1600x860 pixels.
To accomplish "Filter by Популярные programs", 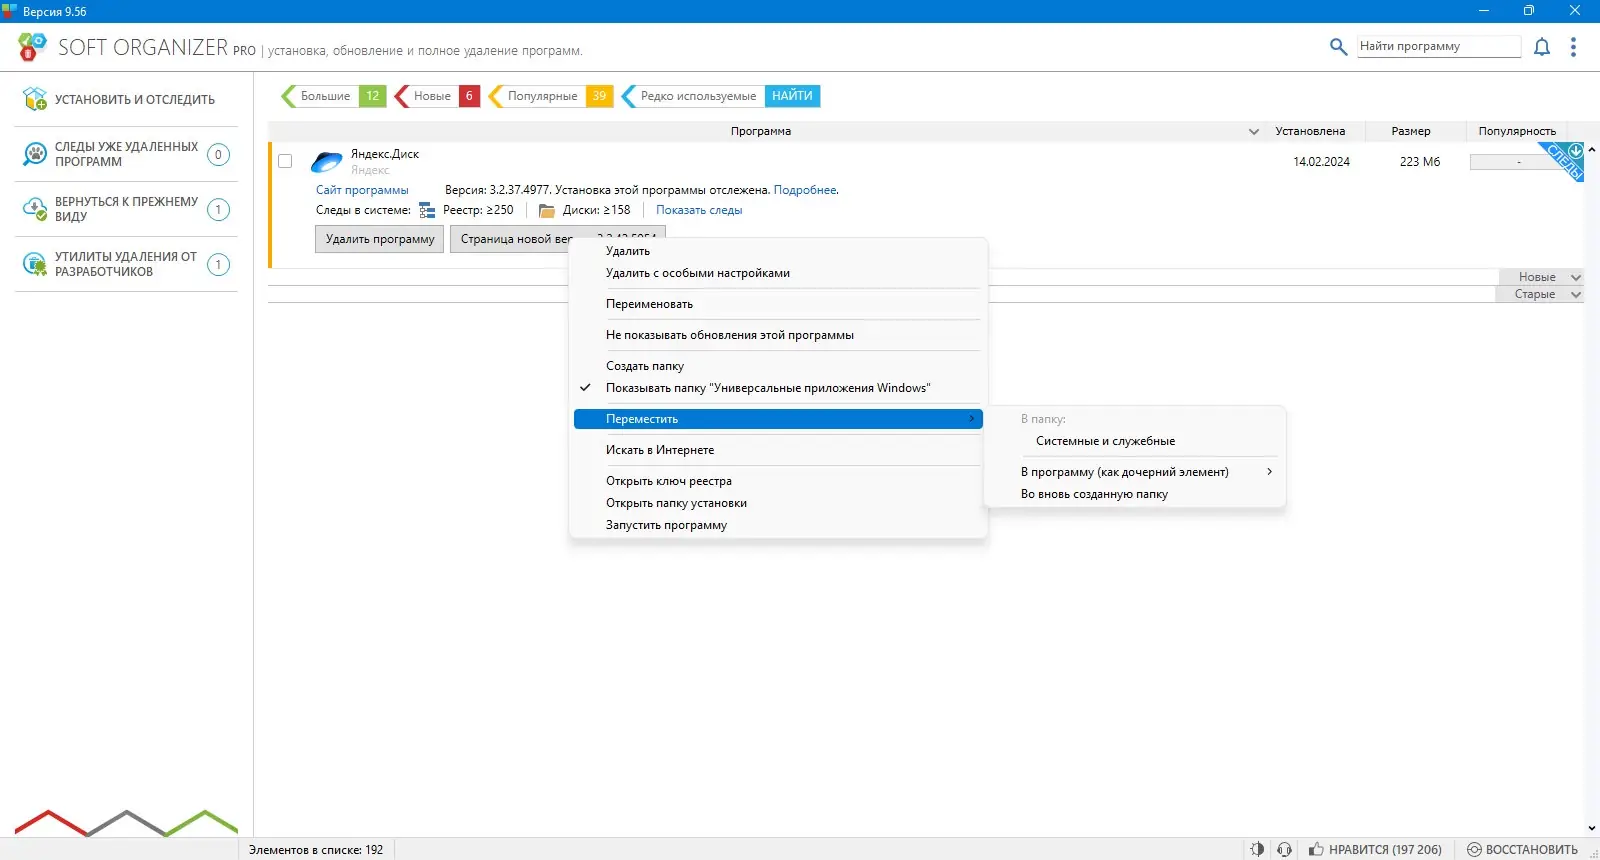I will [550, 96].
